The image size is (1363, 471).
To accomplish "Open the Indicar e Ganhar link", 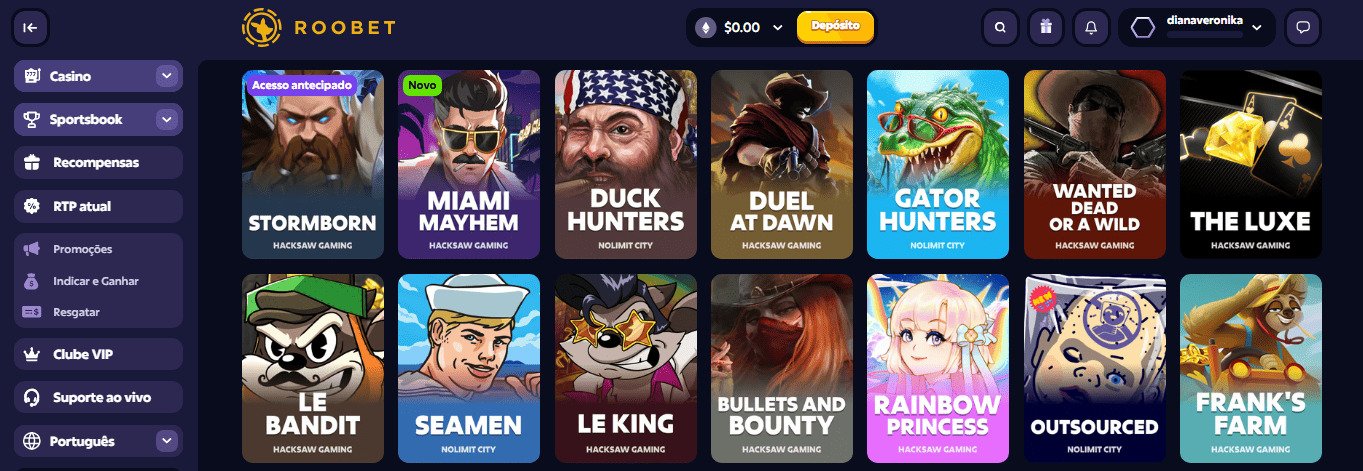I will pyautogui.click(x=95, y=281).
